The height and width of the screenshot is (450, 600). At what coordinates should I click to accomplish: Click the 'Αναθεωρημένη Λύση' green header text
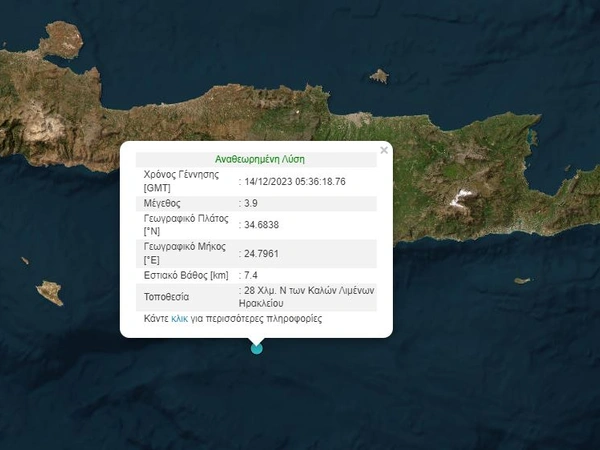[x=259, y=159]
